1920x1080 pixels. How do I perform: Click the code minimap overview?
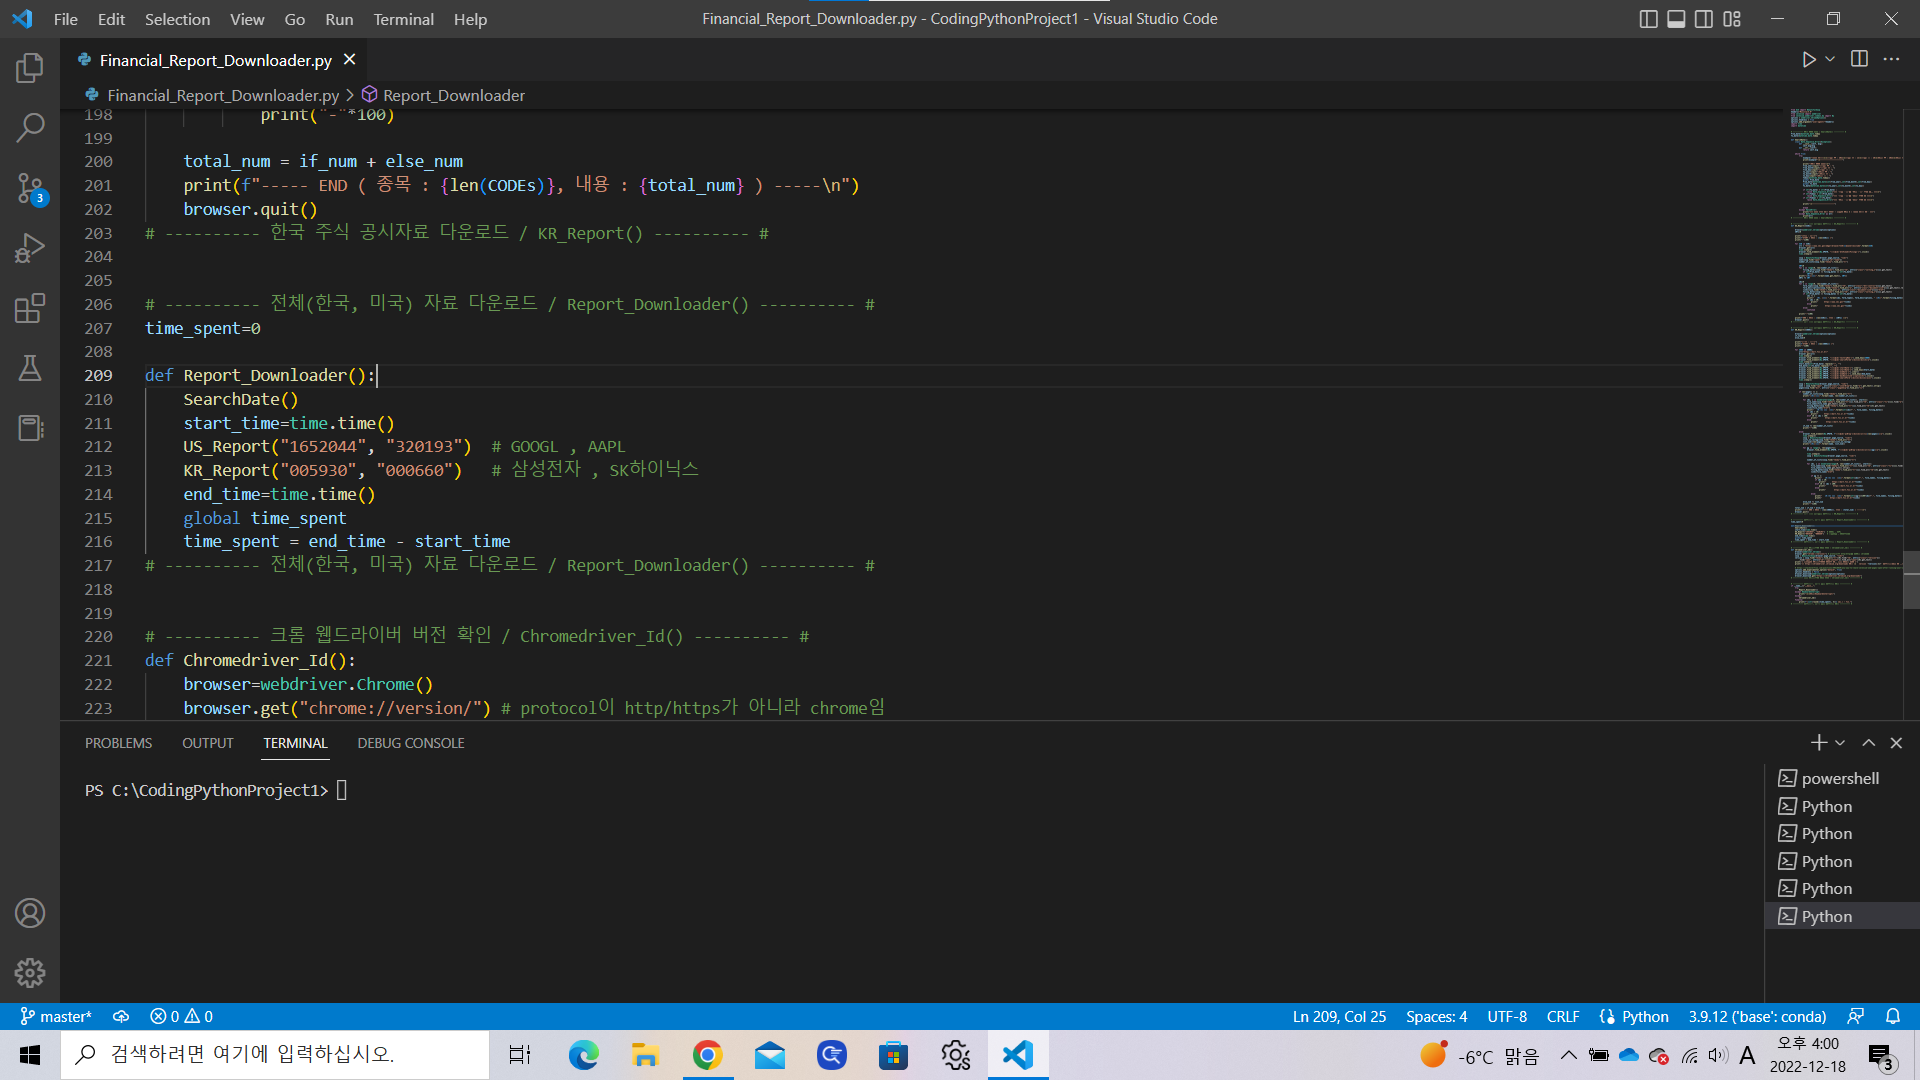[x=1845, y=355]
